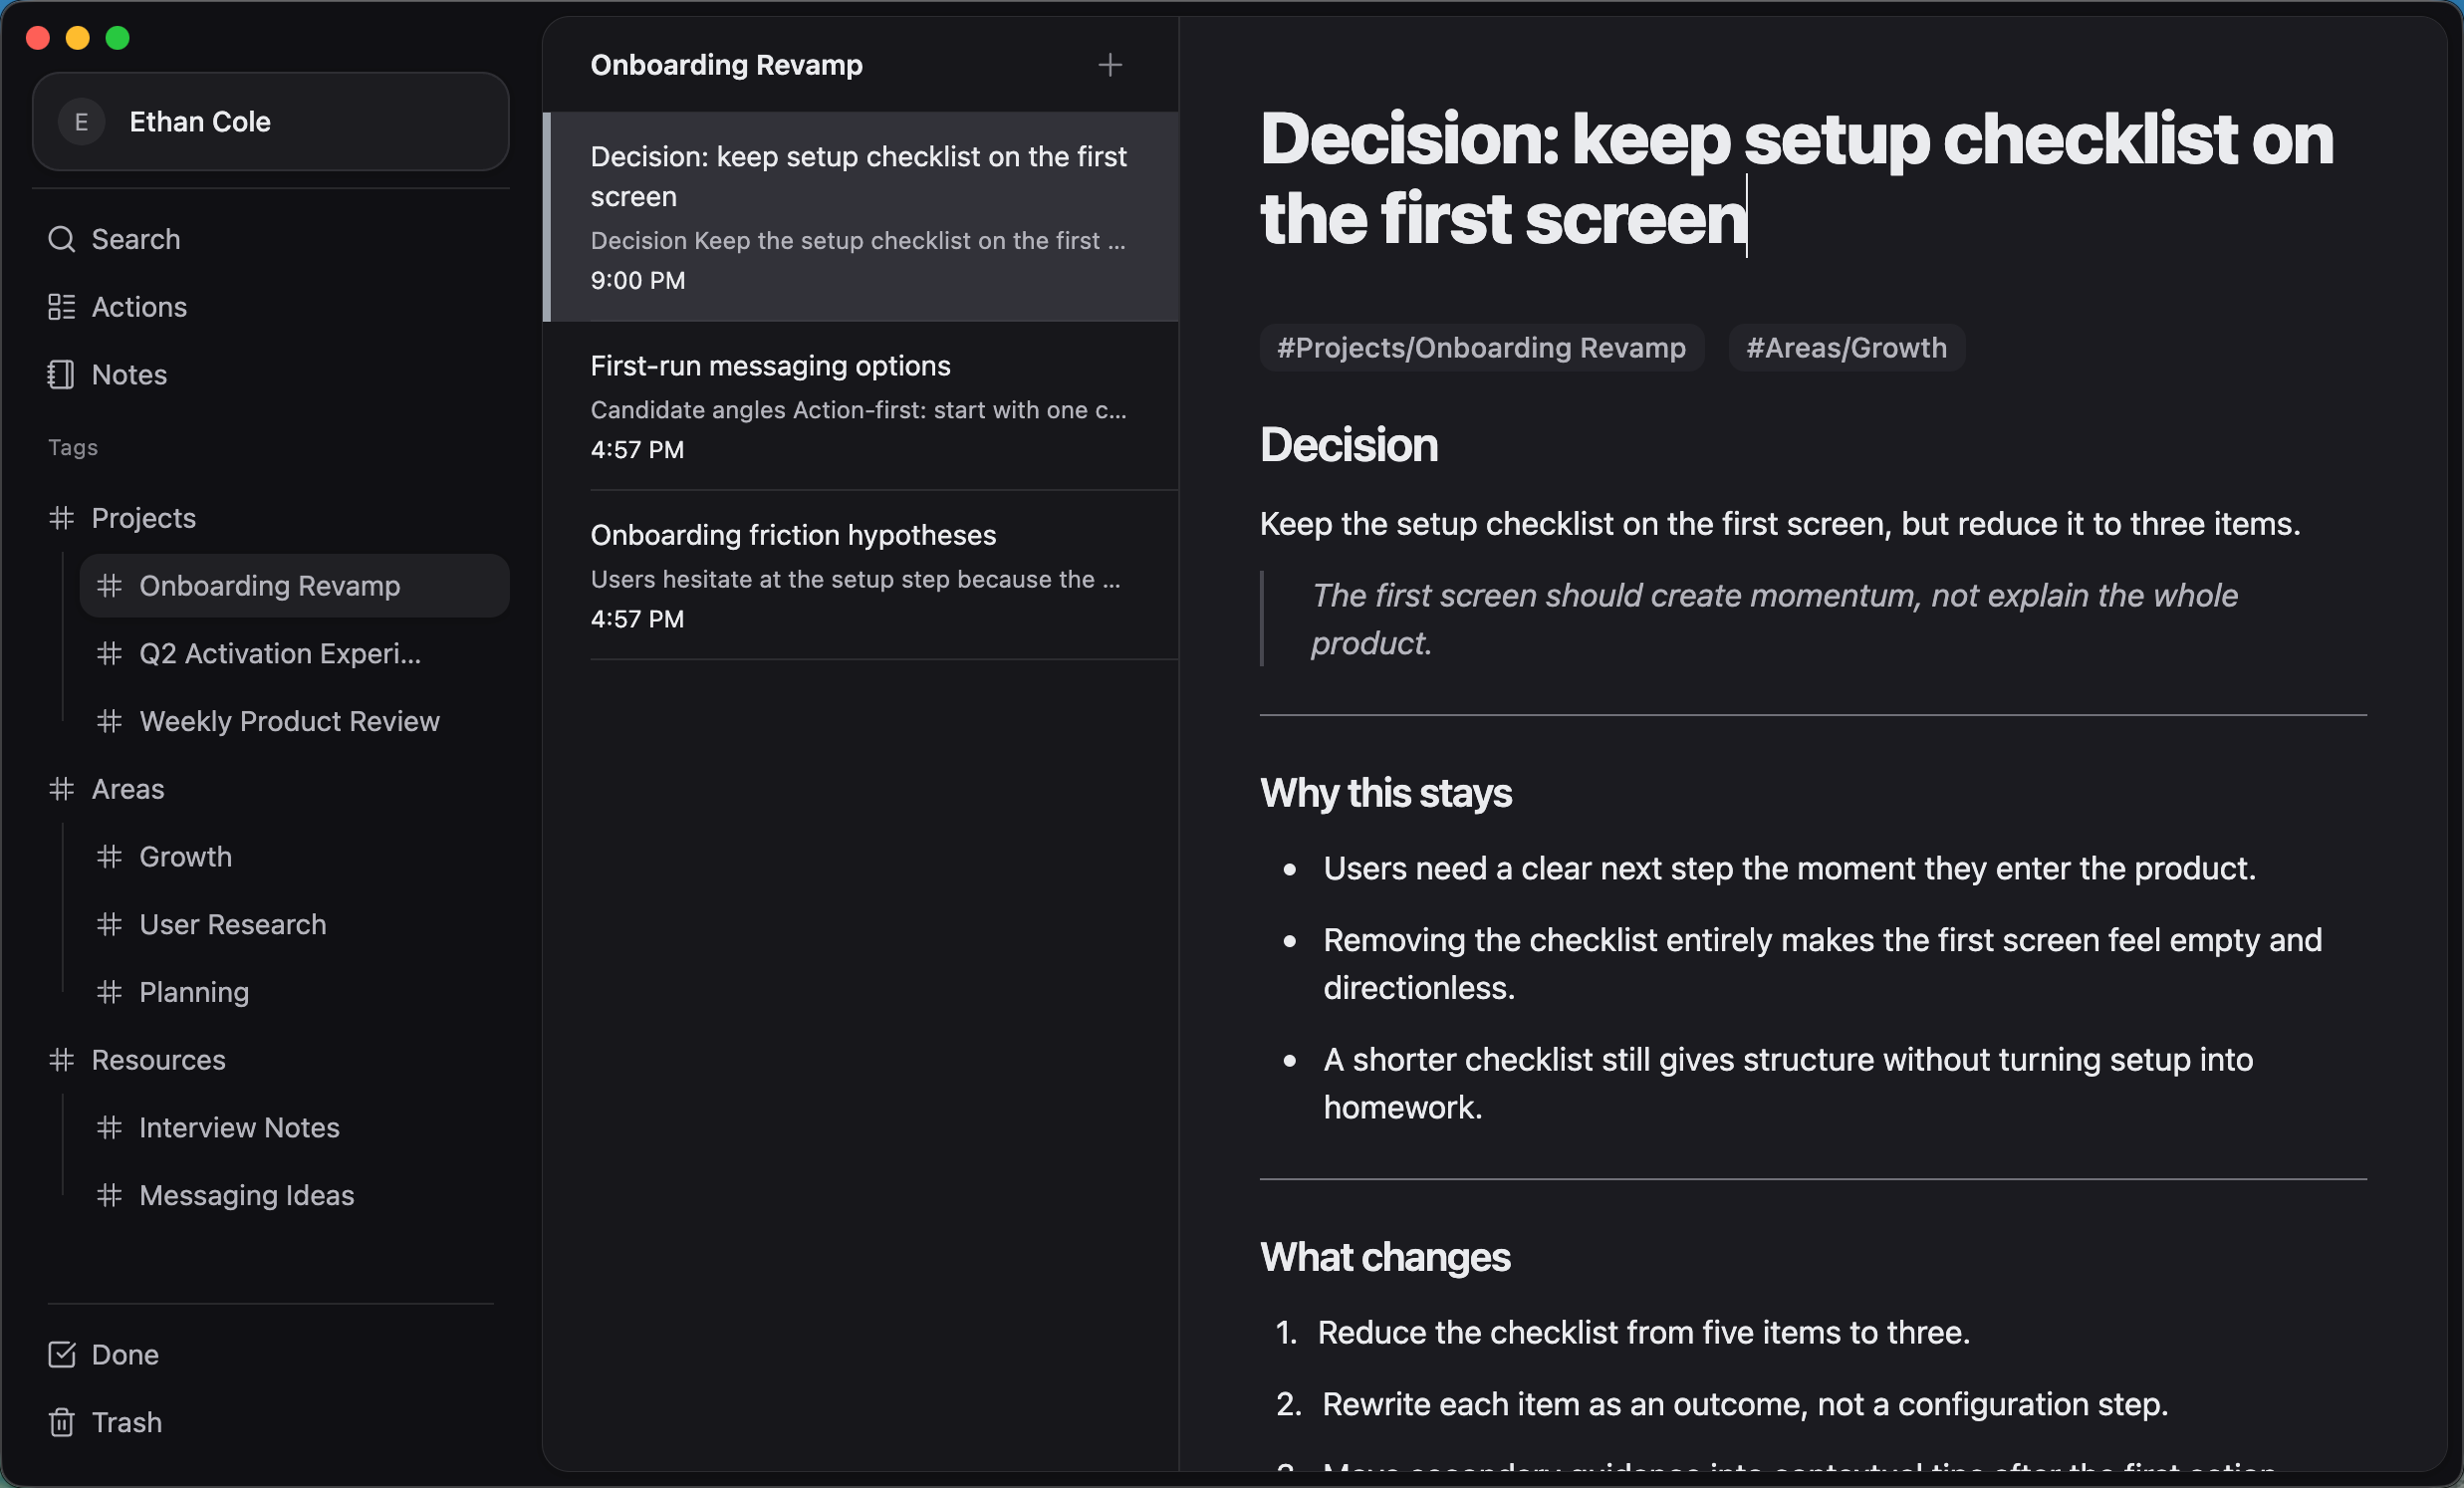The image size is (2464, 1488).
Task: Click Ethan Cole's avatar circle
Action: [81, 122]
